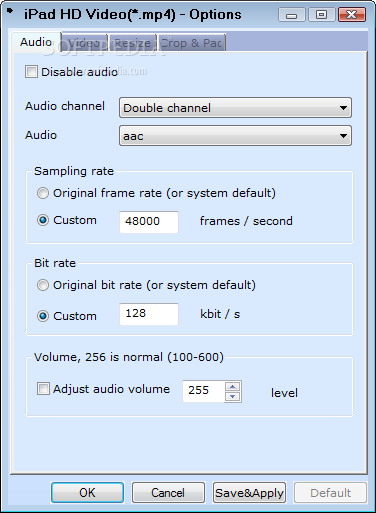Click the 255 volume level field
Image resolution: width=376 pixels, height=513 pixels.
tap(204, 391)
